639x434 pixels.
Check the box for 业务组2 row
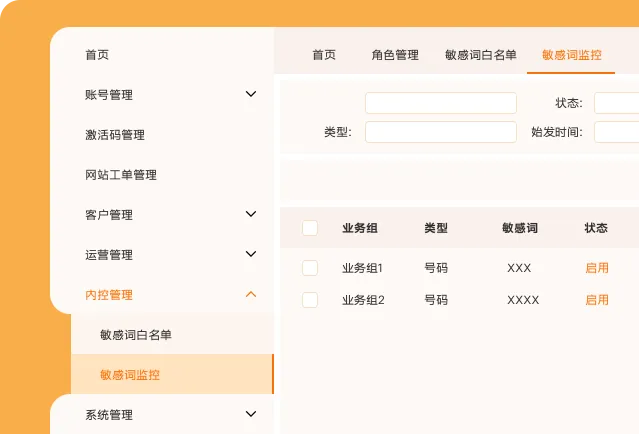[x=310, y=300]
